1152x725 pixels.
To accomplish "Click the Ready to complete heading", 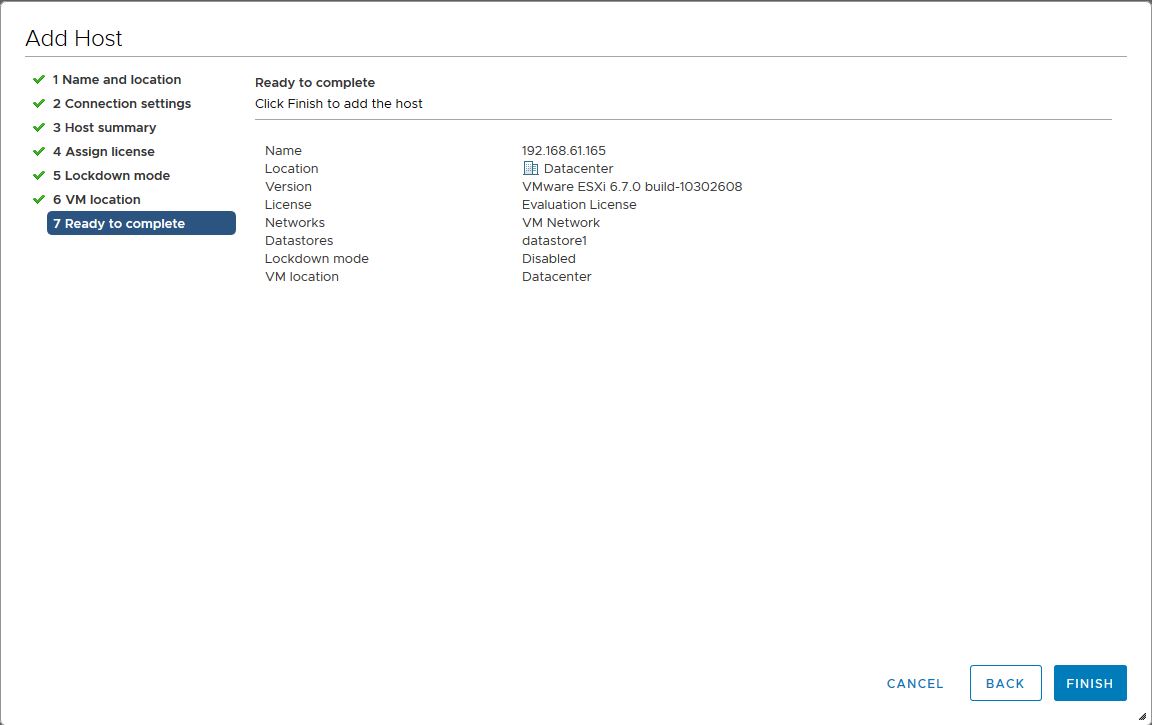I will pyautogui.click(x=315, y=83).
